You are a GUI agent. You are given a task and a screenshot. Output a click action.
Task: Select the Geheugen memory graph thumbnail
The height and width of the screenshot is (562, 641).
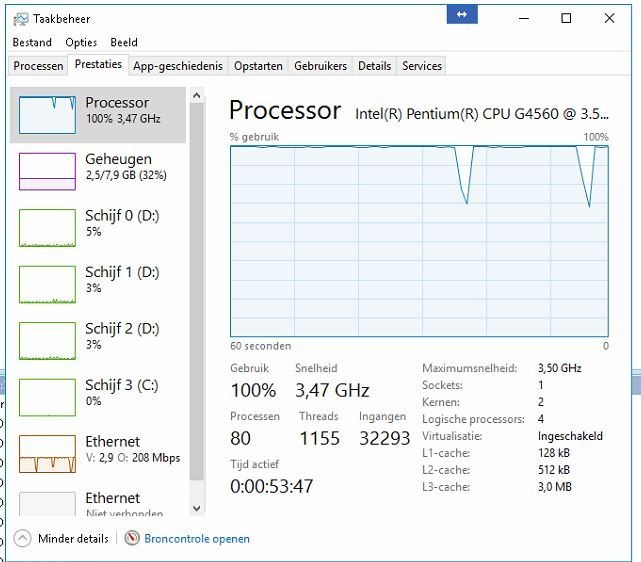pos(47,171)
